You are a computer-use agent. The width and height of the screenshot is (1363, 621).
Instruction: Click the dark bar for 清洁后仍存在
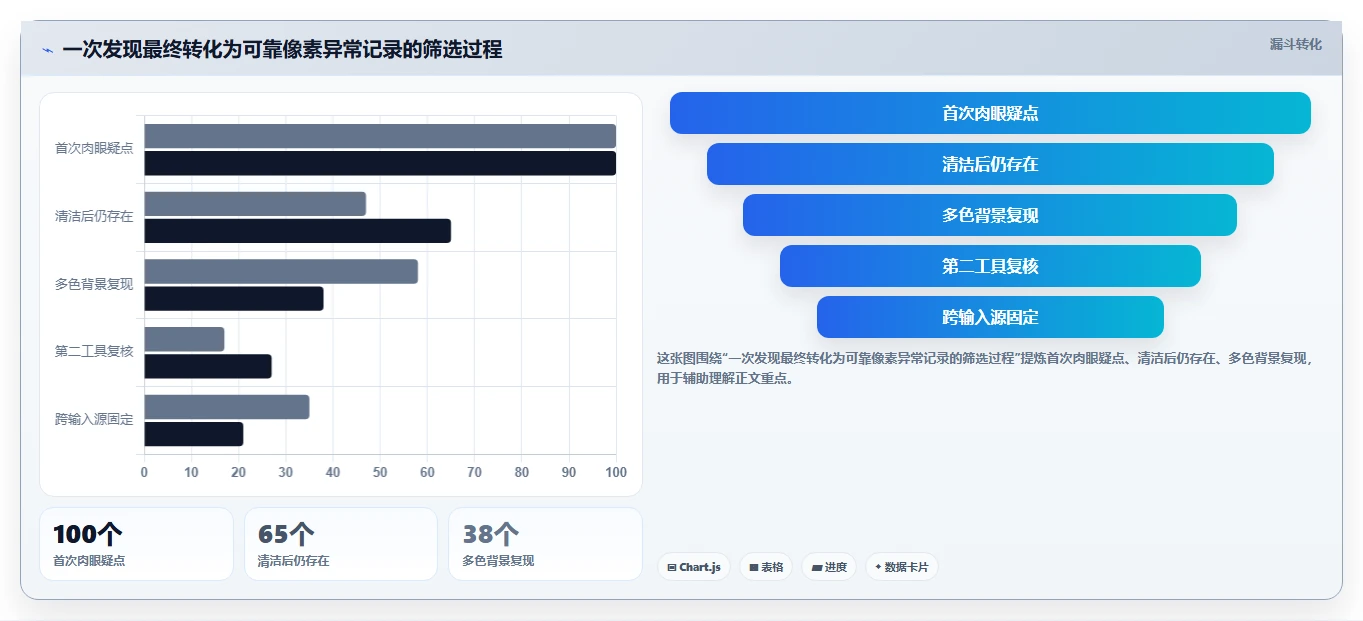[x=297, y=231]
